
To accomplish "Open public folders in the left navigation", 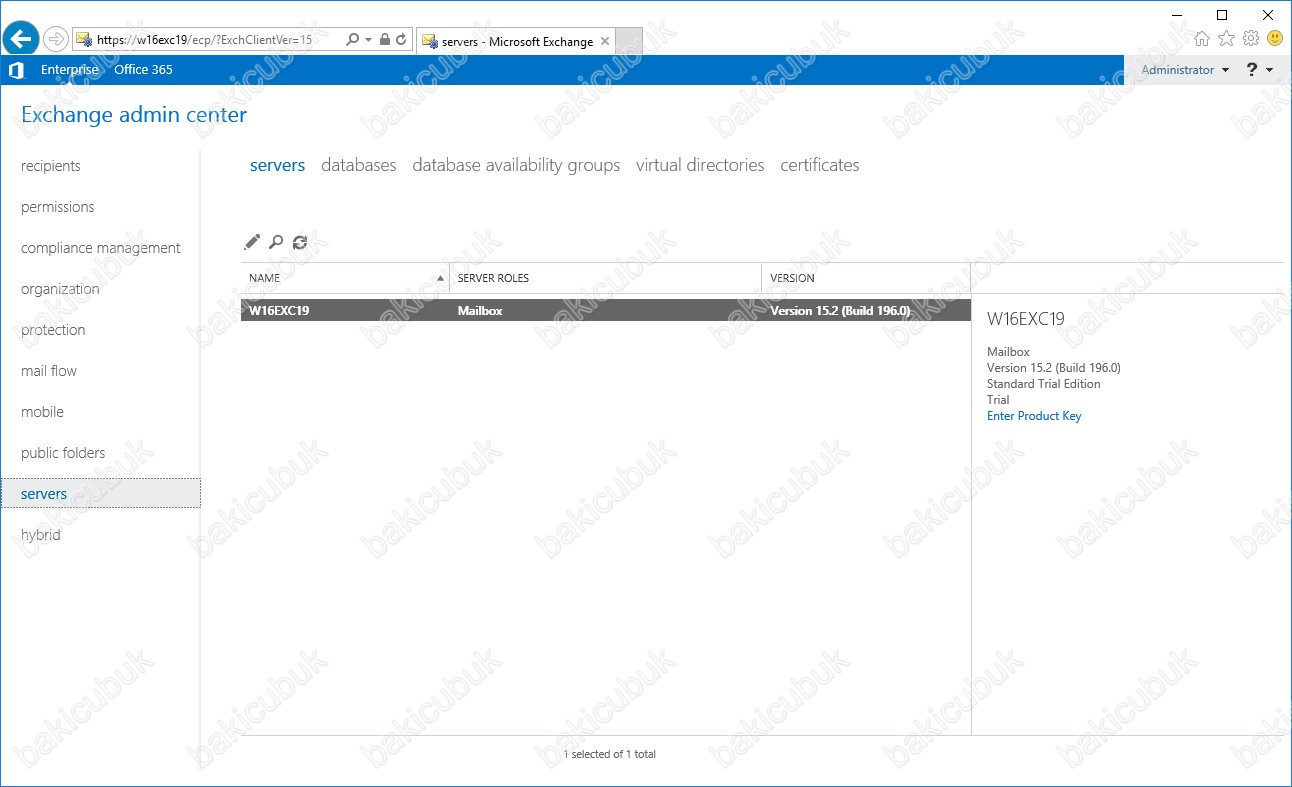I will 63,453.
